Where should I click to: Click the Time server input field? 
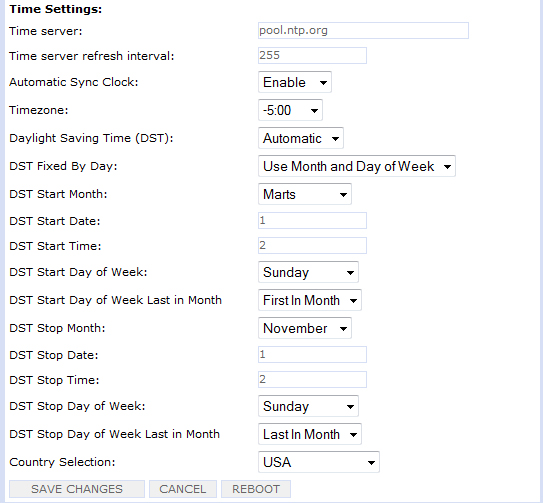363,30
